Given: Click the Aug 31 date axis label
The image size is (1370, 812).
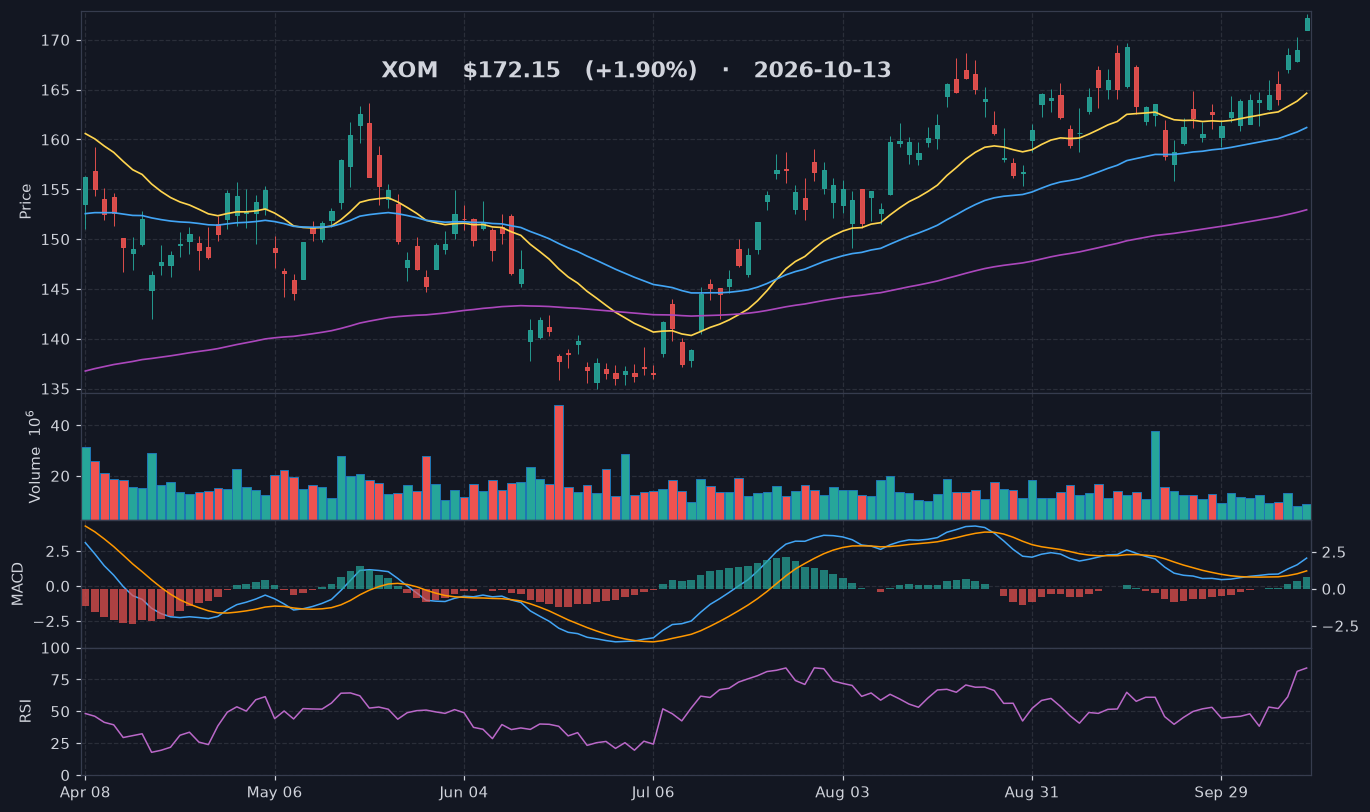Looking at the screenshot, I should pos(1032,792).
